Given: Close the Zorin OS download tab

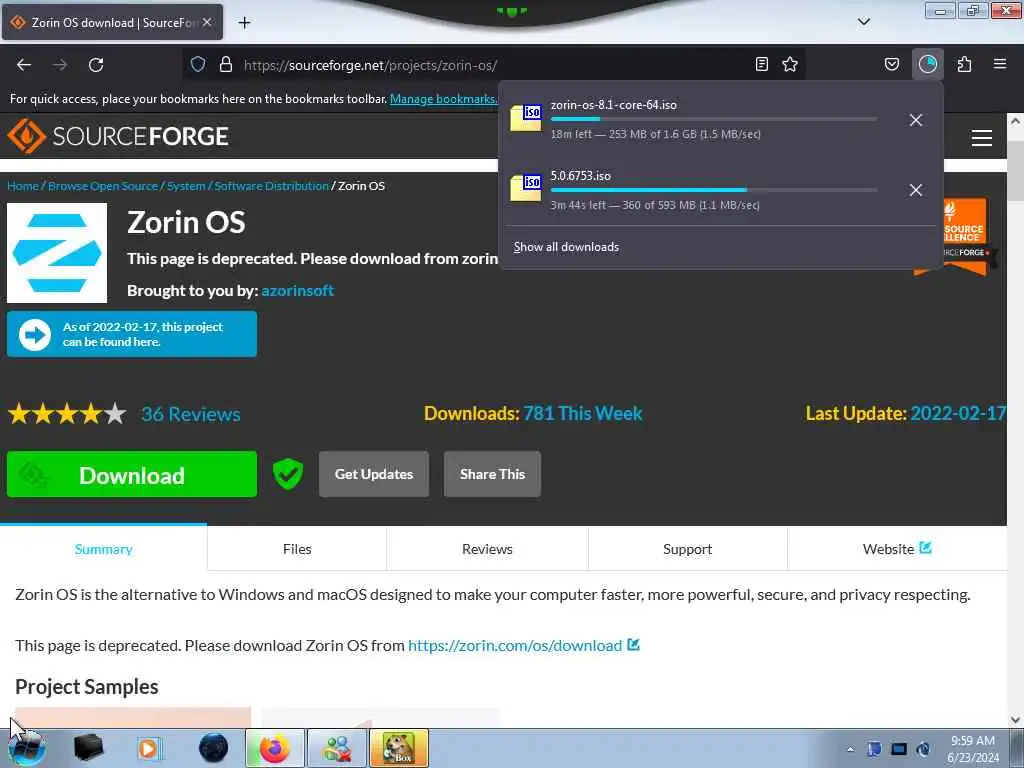Looking at the screenshot, I should pos(207,22).
